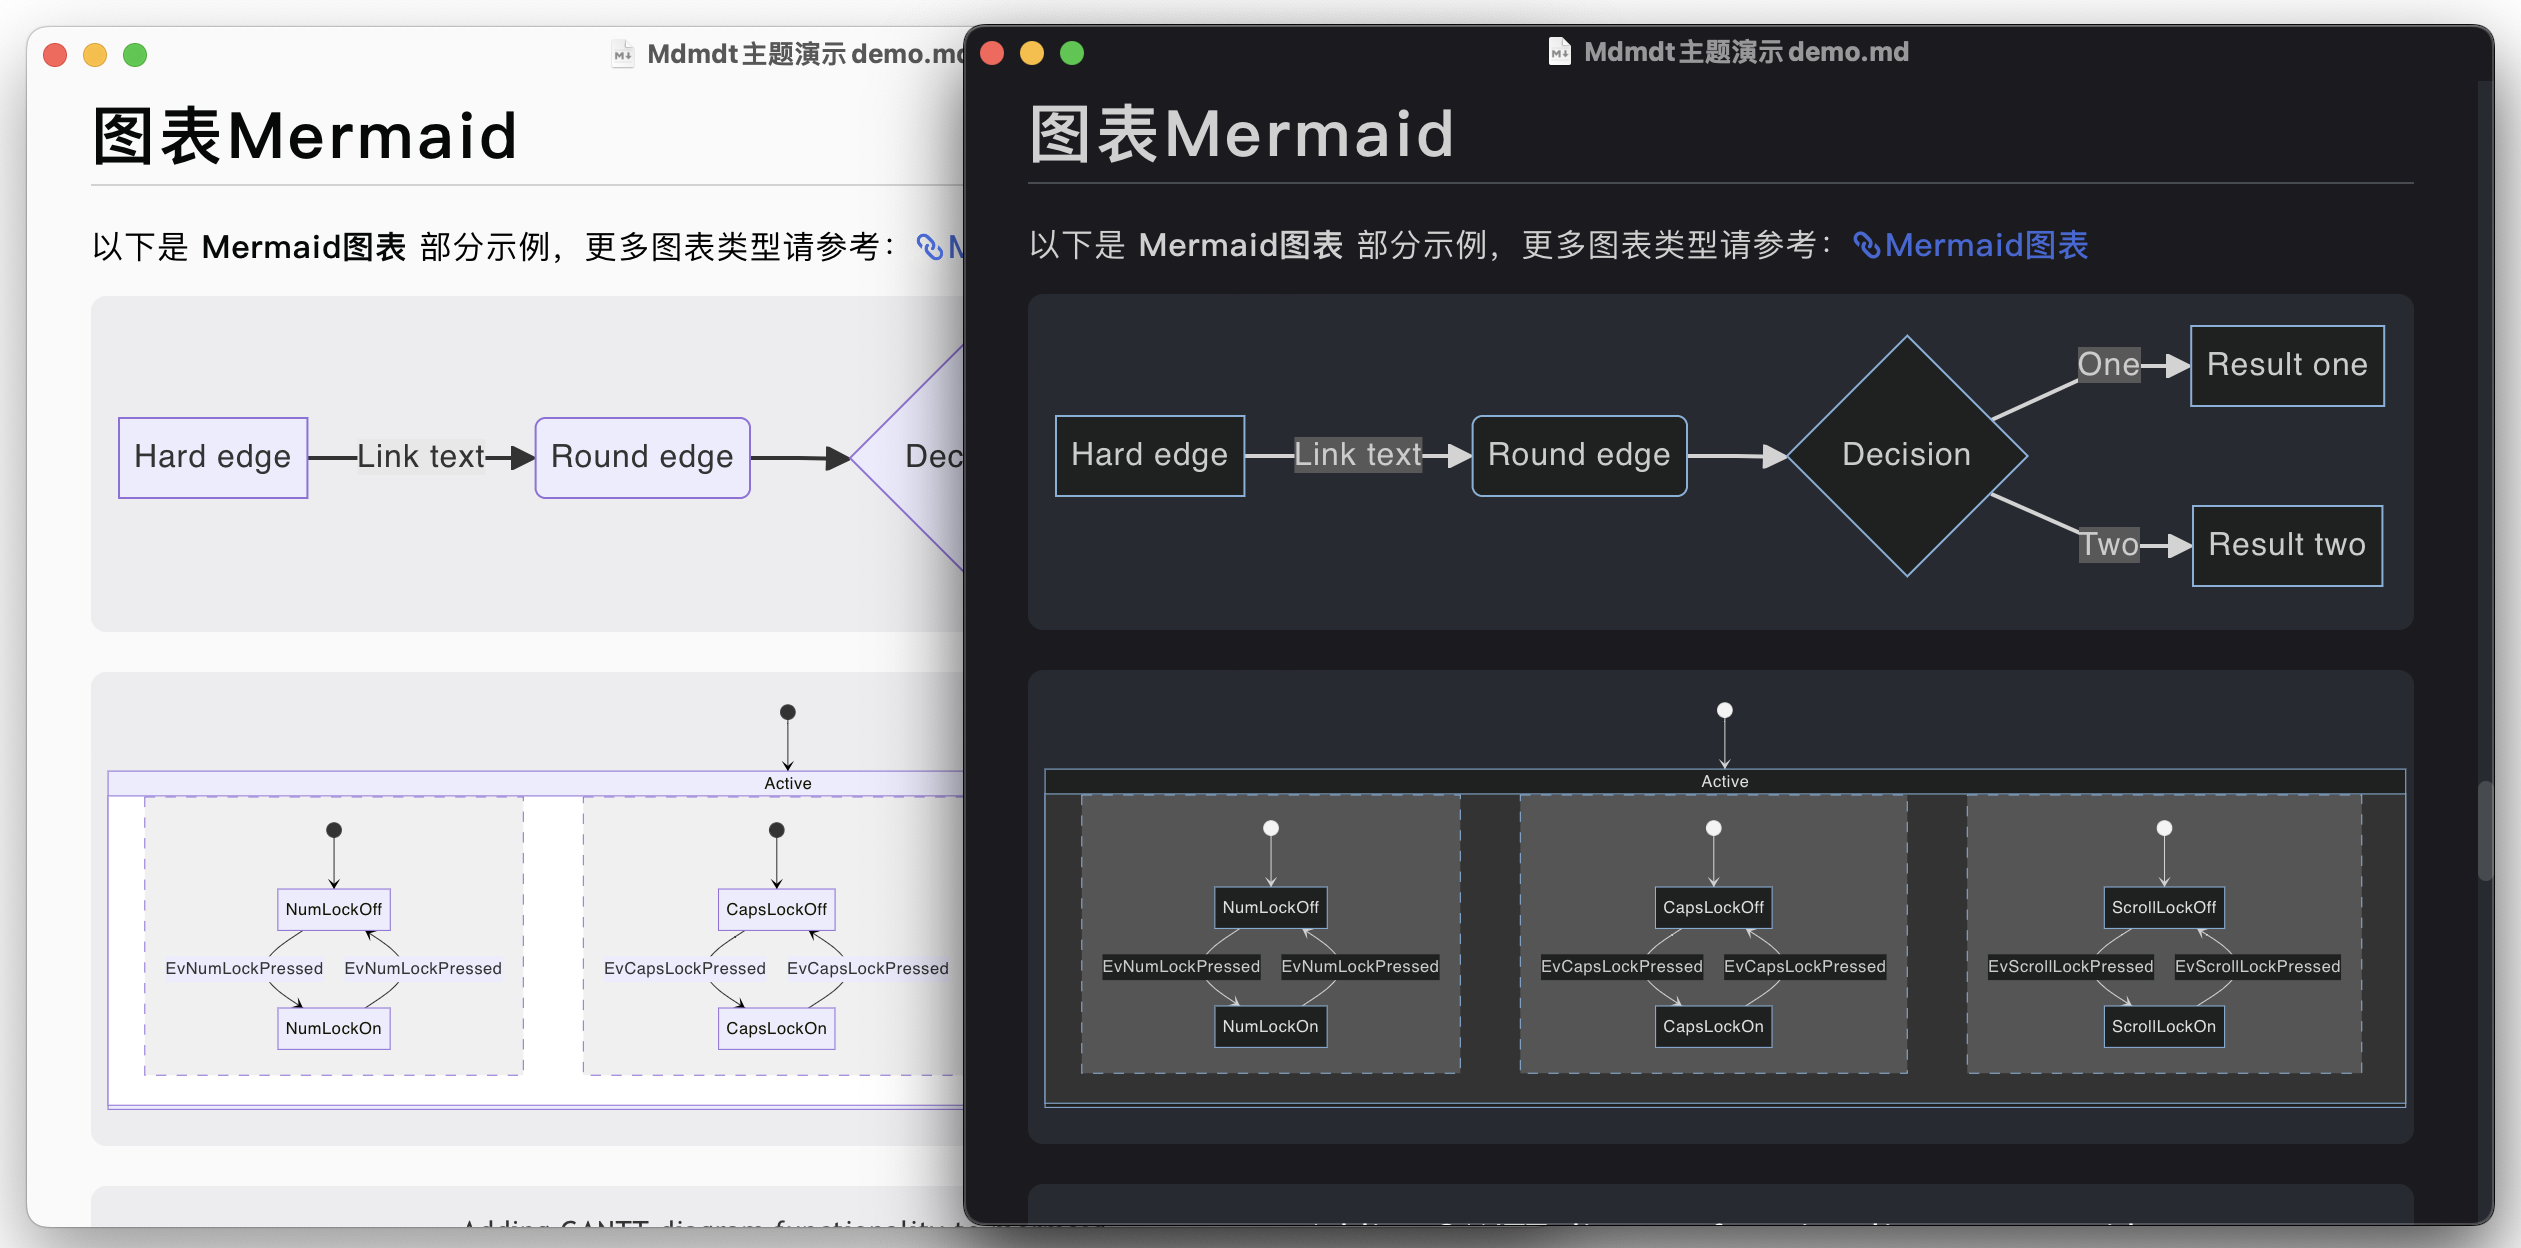The image size is (2521, 1248).
Task: Close the light window with red button
Action: click(x=55, y=55)
